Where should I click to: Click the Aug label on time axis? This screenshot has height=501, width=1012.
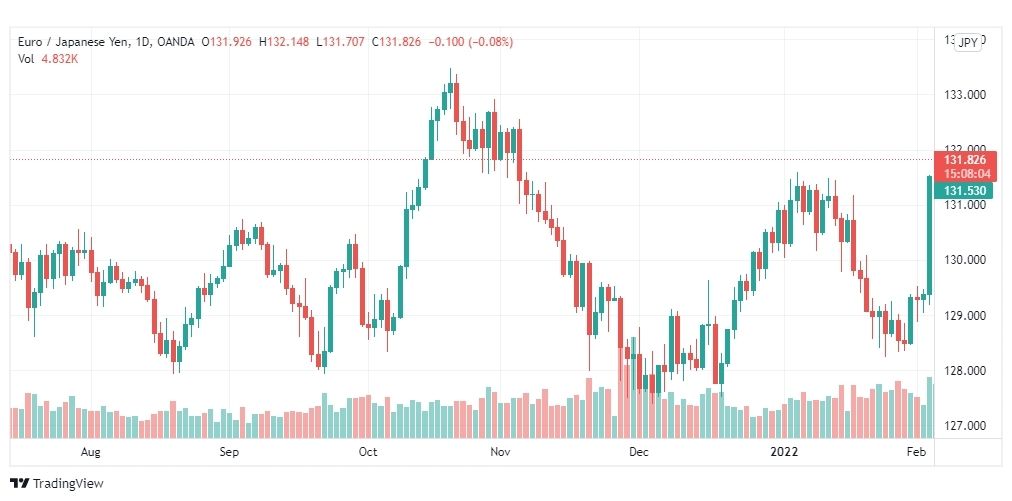[x=91, y=452]
